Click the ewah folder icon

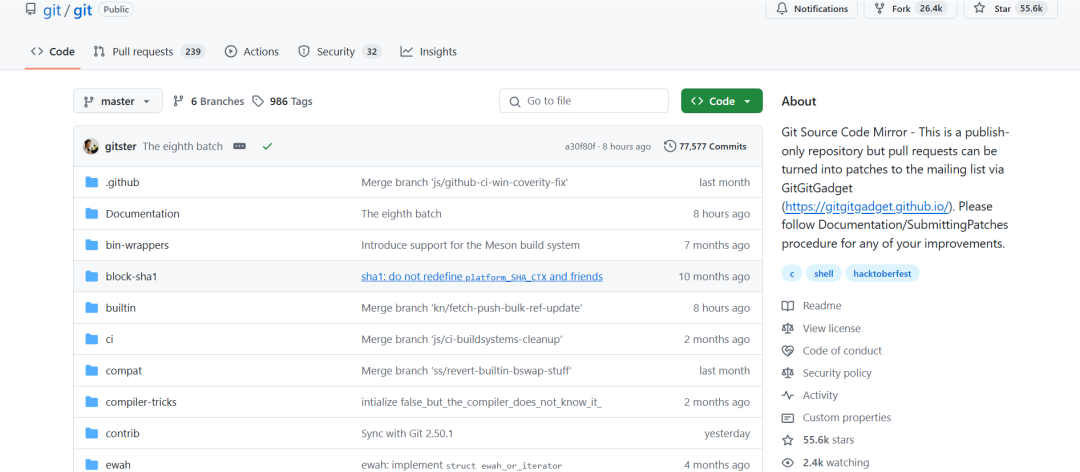click(x=92, y=464)
